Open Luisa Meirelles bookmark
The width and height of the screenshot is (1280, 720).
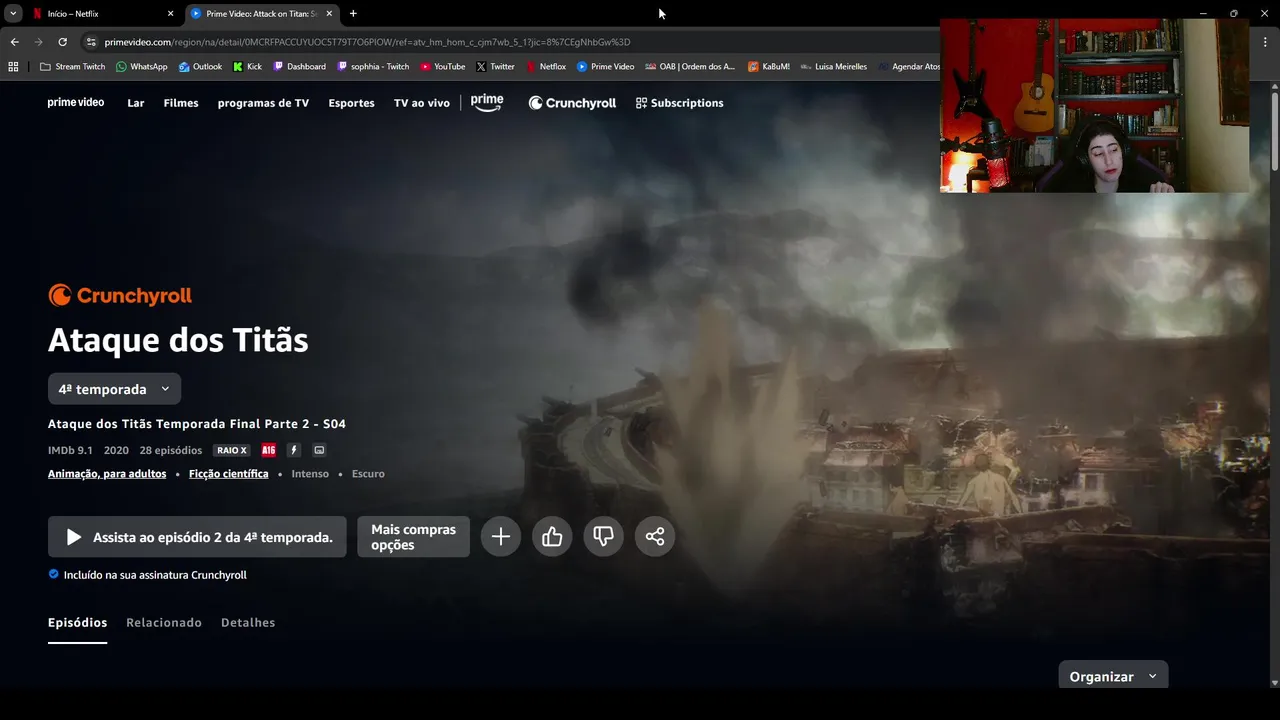tap(833, 67)
